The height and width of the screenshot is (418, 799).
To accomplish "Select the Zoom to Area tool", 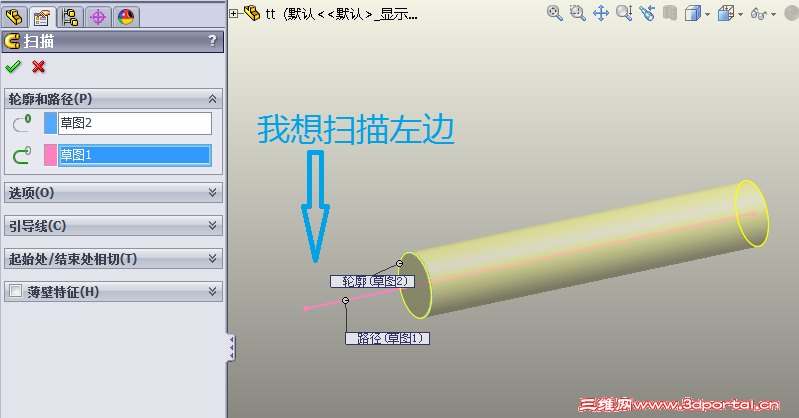I will (x=577, y=13).
